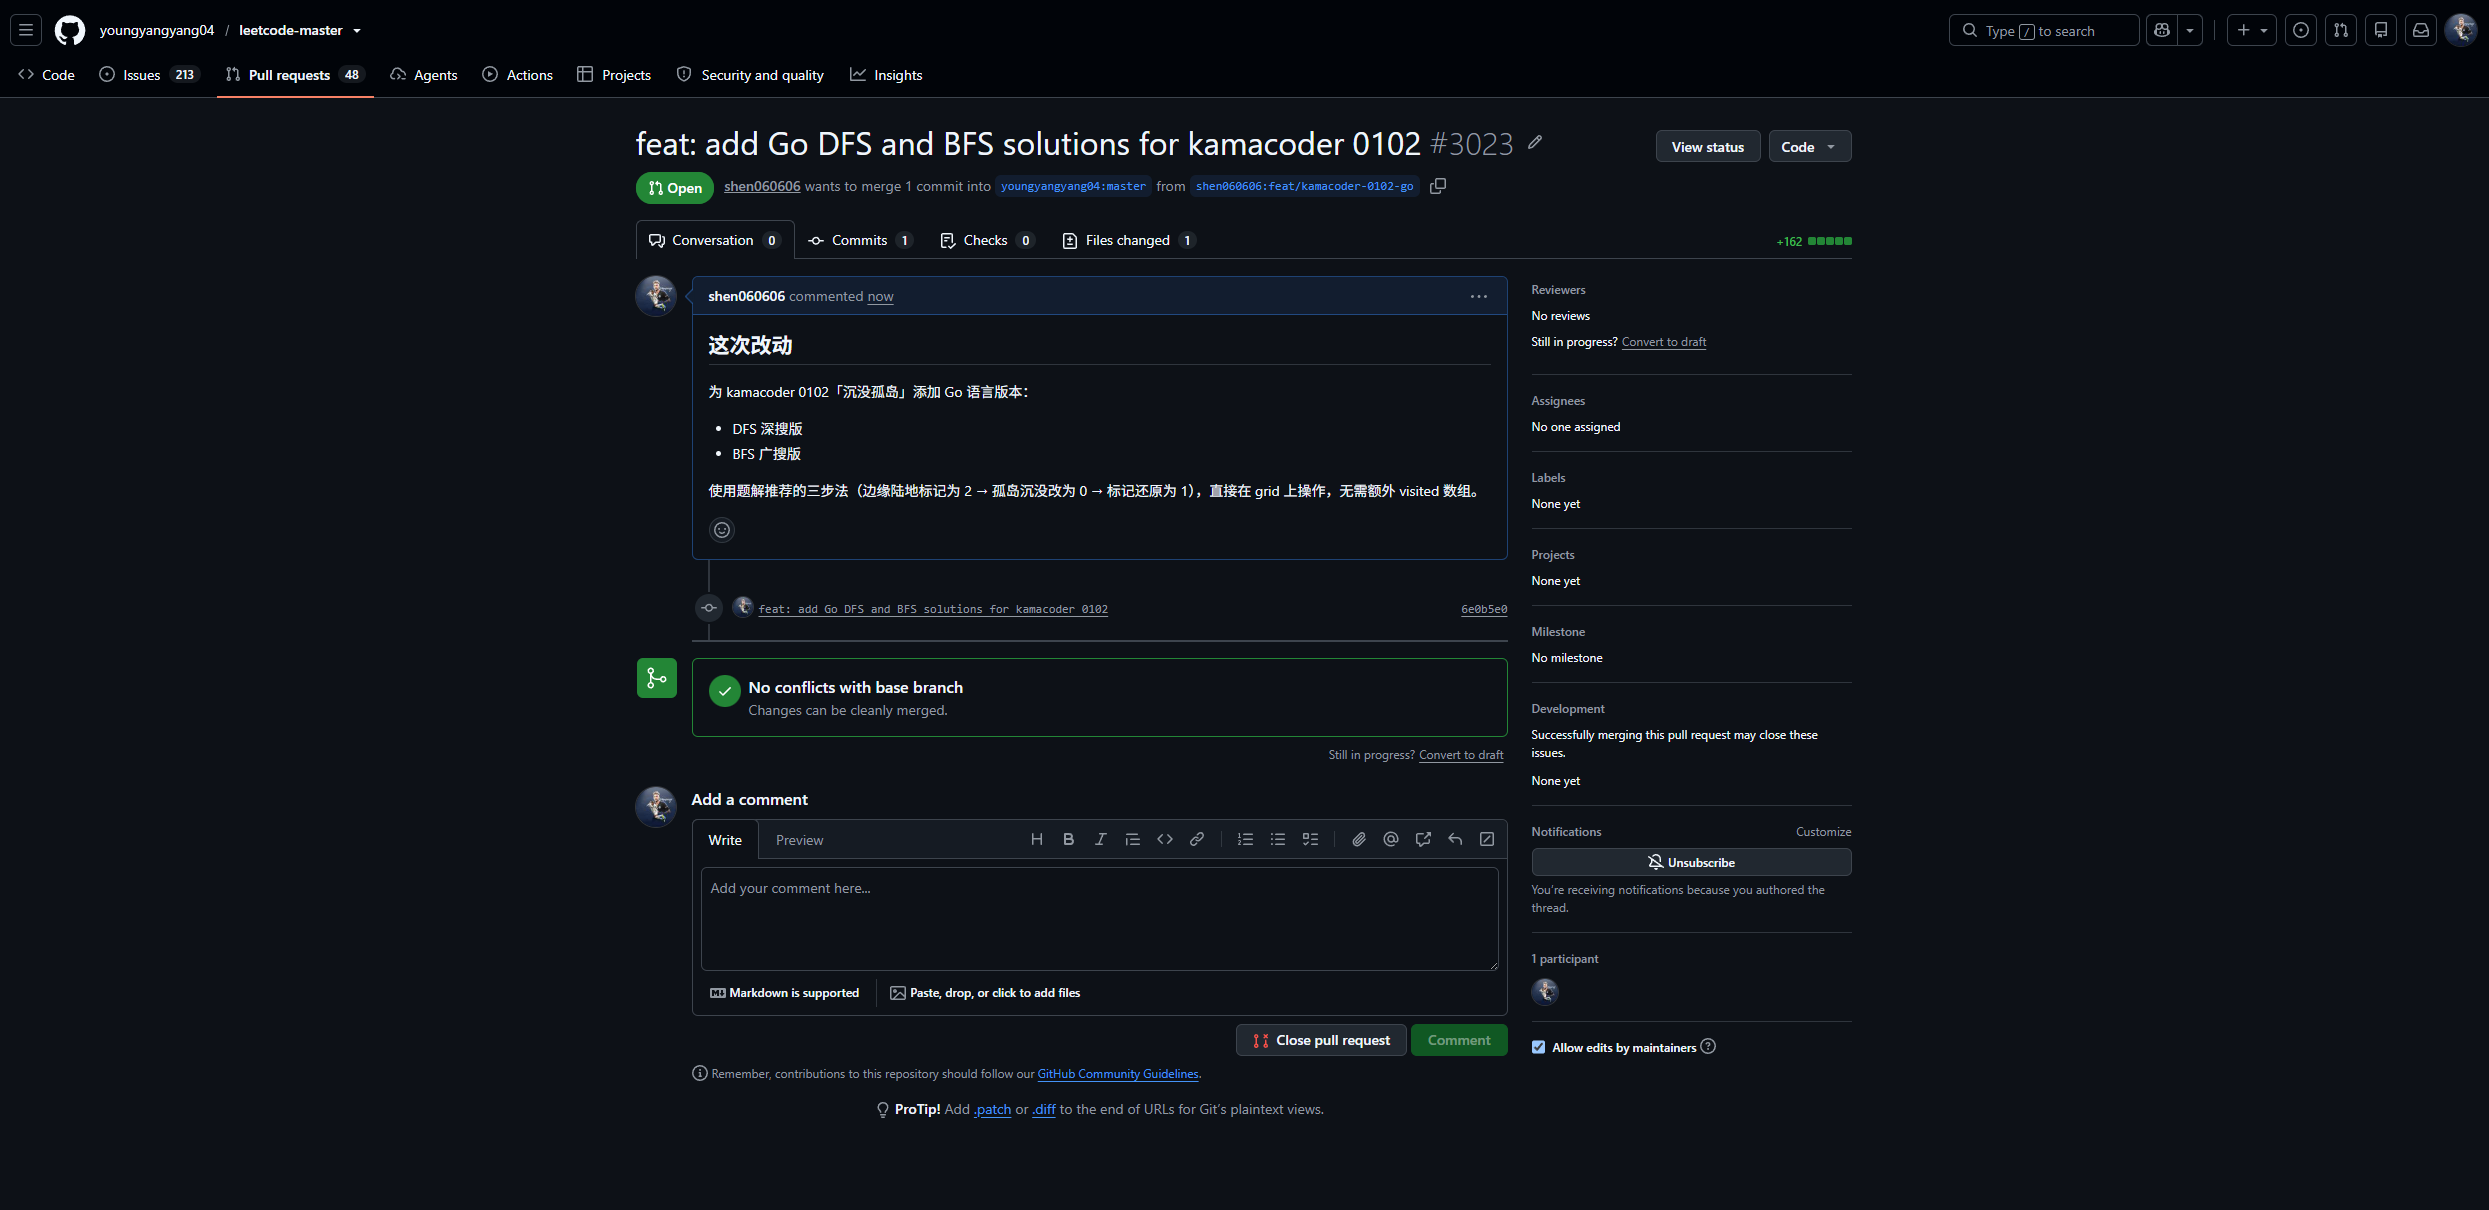2489x1210 pixels.
Task: Click the View status button
Action: pos(1708,146)
